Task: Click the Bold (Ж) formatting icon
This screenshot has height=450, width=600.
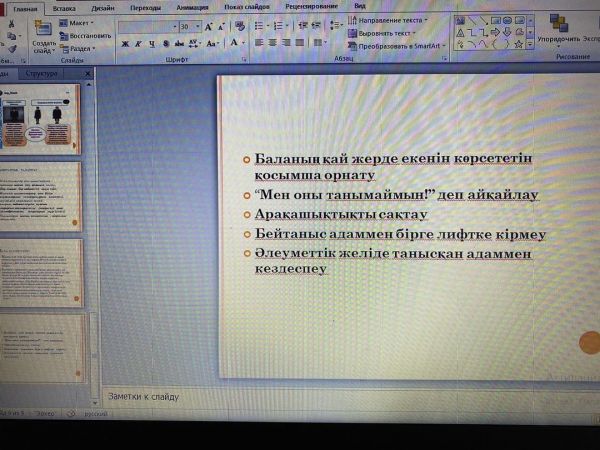Action: [125, 44]
